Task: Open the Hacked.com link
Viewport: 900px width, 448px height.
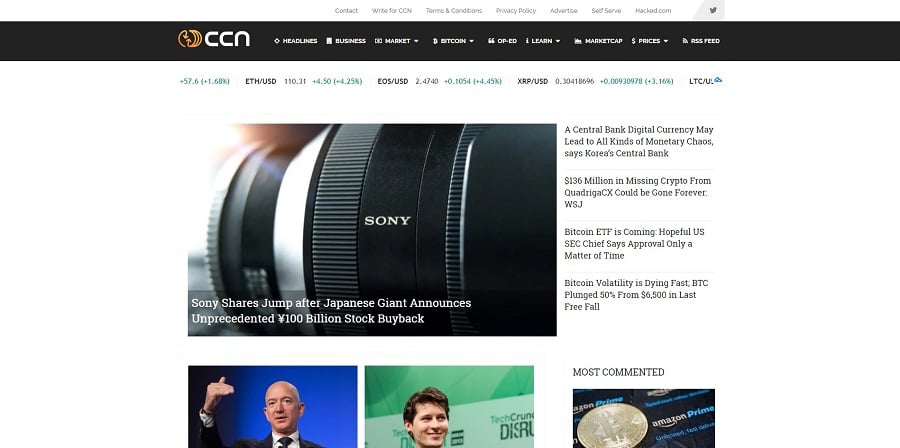Action: click(x=653, y=10)
